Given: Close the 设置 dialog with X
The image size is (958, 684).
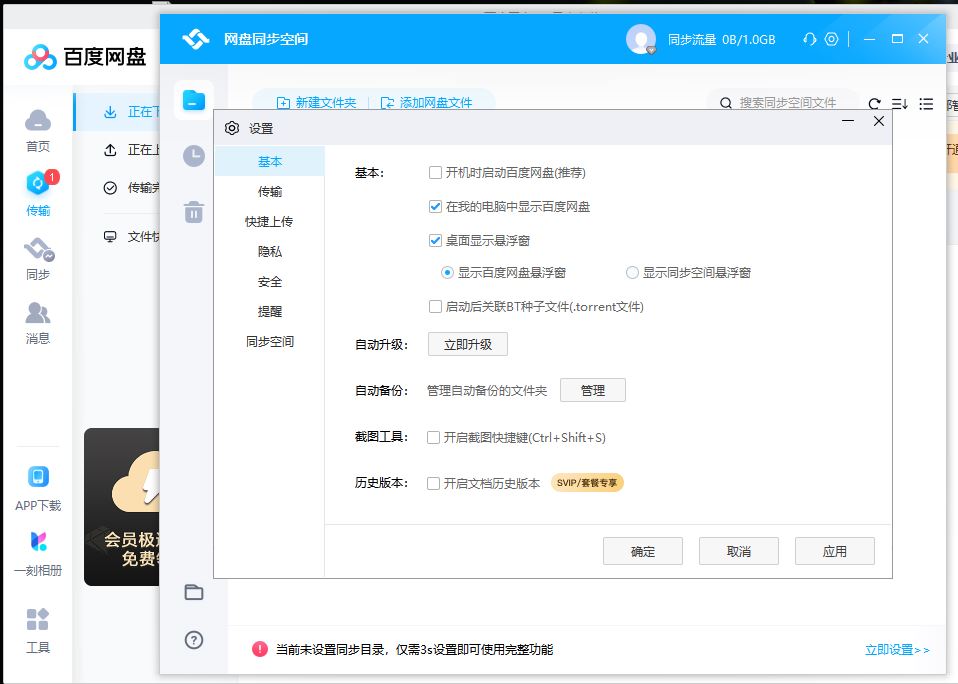Looking at the screenshot, I should [879, 121].
